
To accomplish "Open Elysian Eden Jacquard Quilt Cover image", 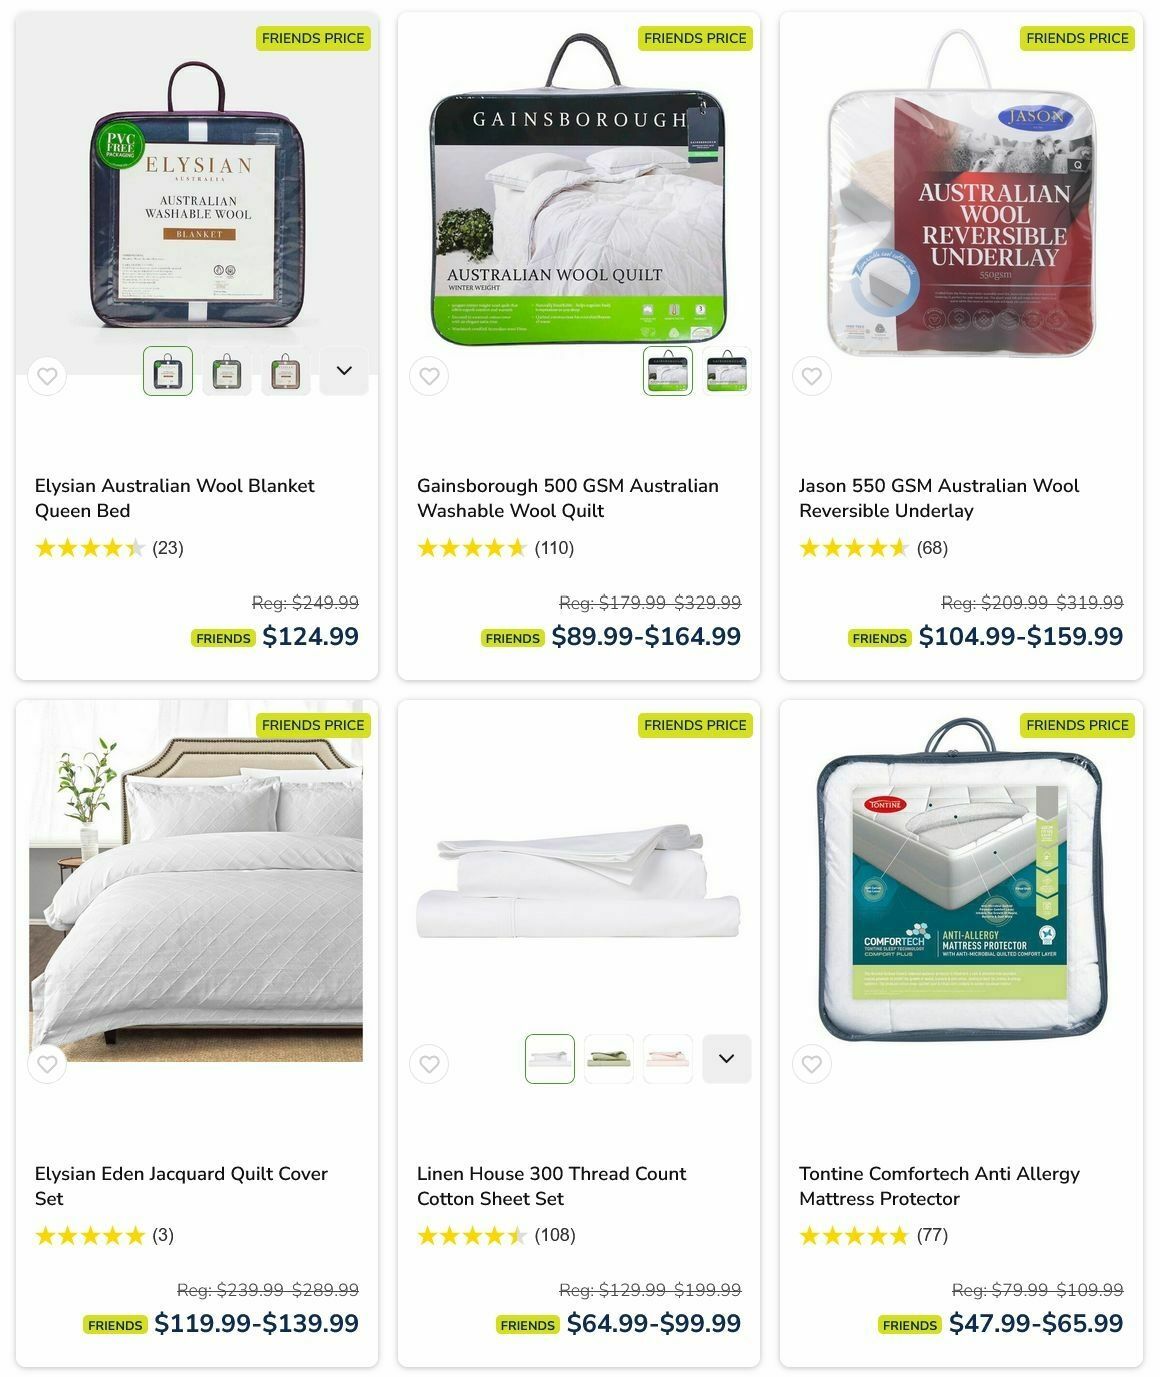I will coord(196,881).
